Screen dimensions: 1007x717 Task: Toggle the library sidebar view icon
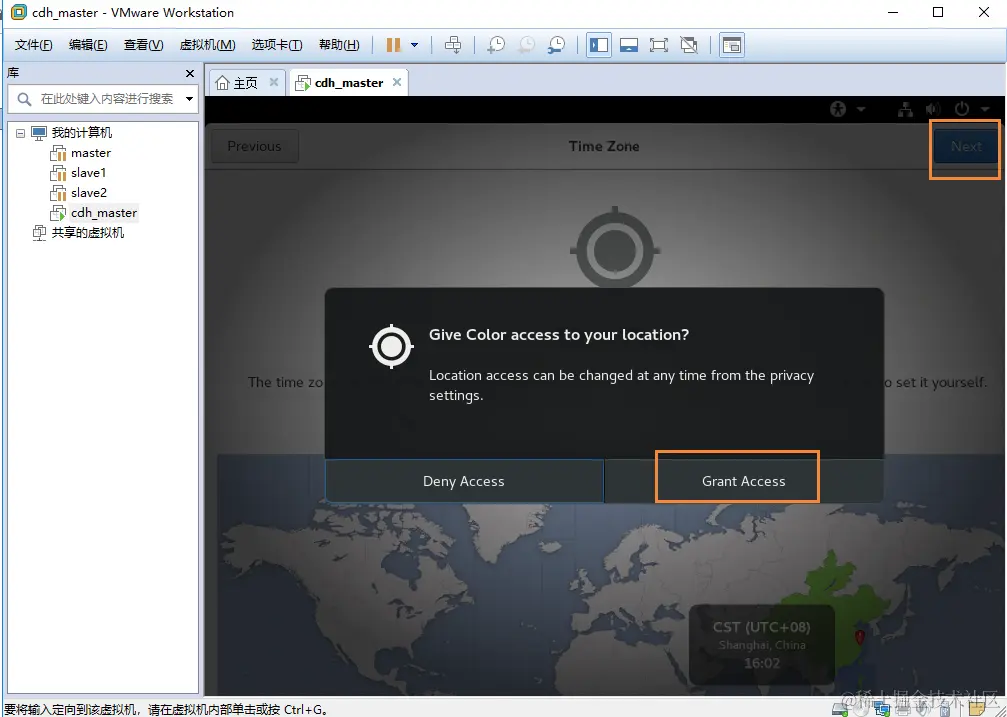[x=599, y=45]
